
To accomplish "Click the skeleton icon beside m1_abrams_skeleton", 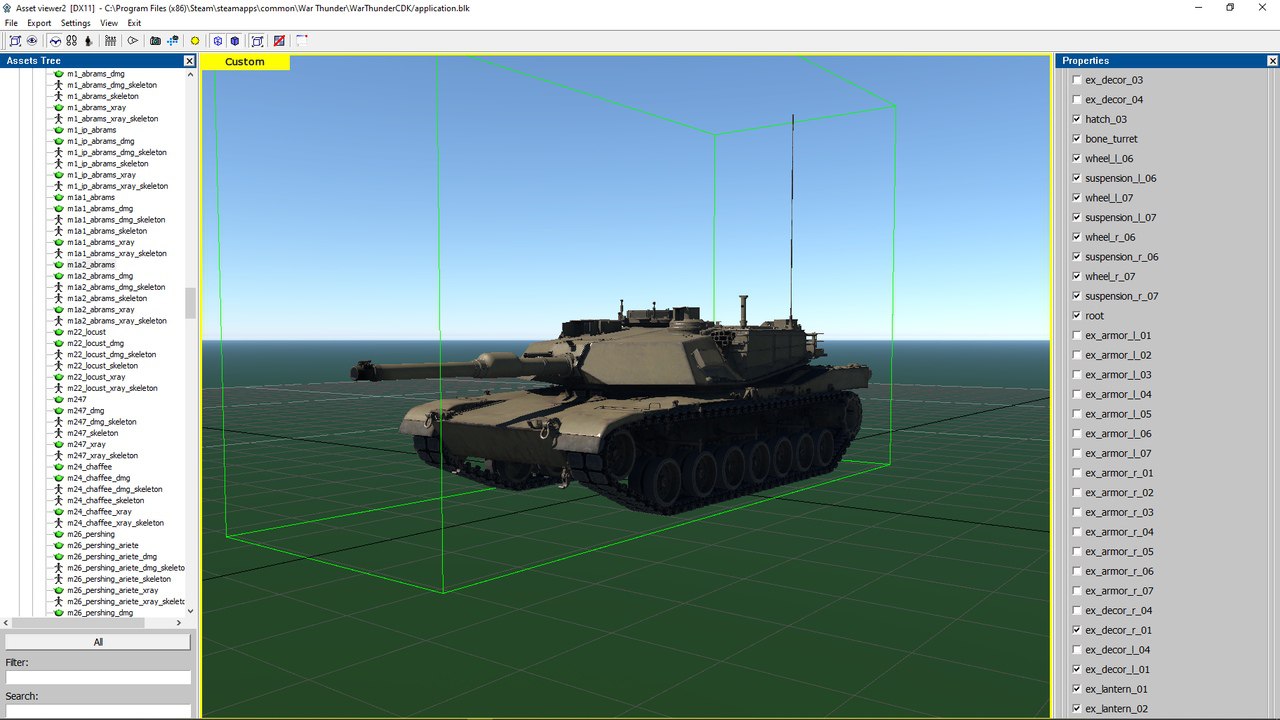I will pyautogui.click(x=58, y=96).
